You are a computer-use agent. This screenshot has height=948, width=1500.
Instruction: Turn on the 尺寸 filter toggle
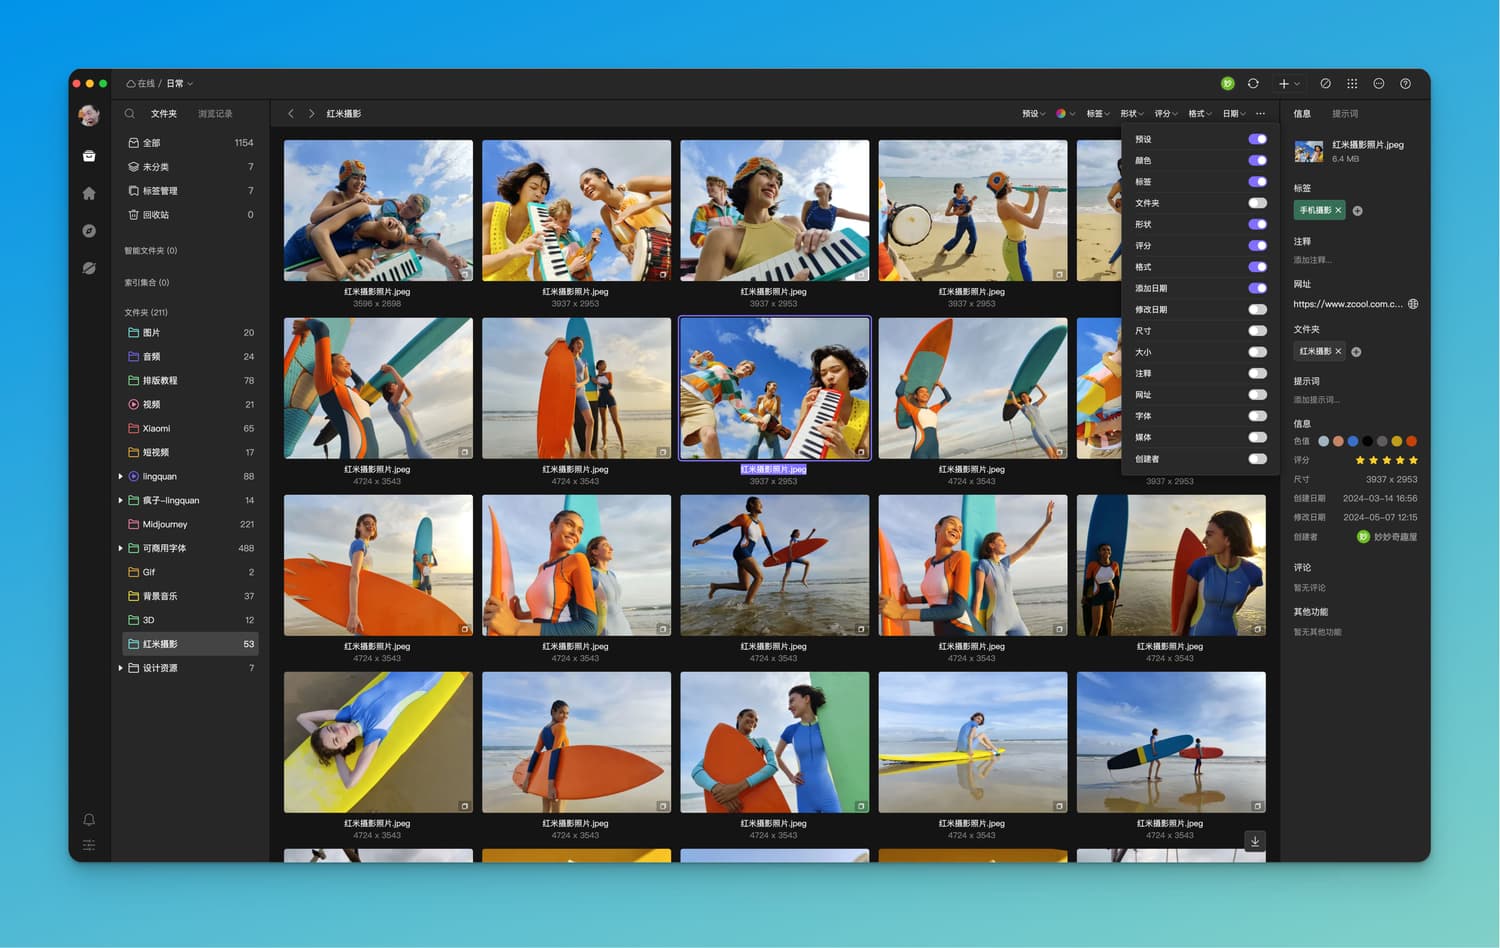1257,331
